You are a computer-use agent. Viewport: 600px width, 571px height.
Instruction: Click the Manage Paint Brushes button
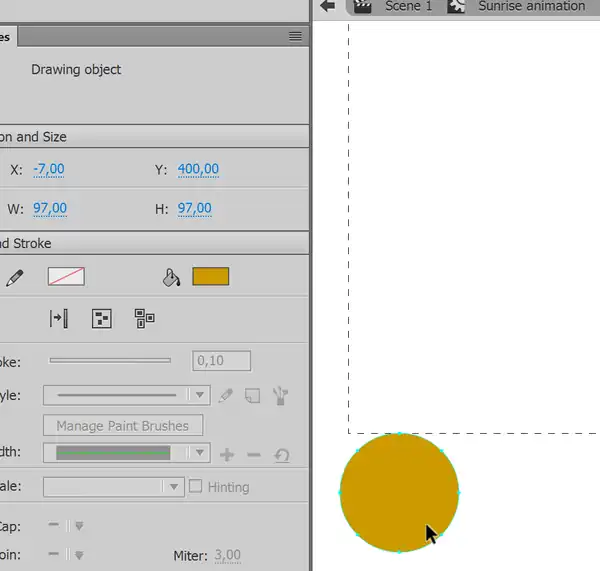pyautogui.click(x=123, y=426)
